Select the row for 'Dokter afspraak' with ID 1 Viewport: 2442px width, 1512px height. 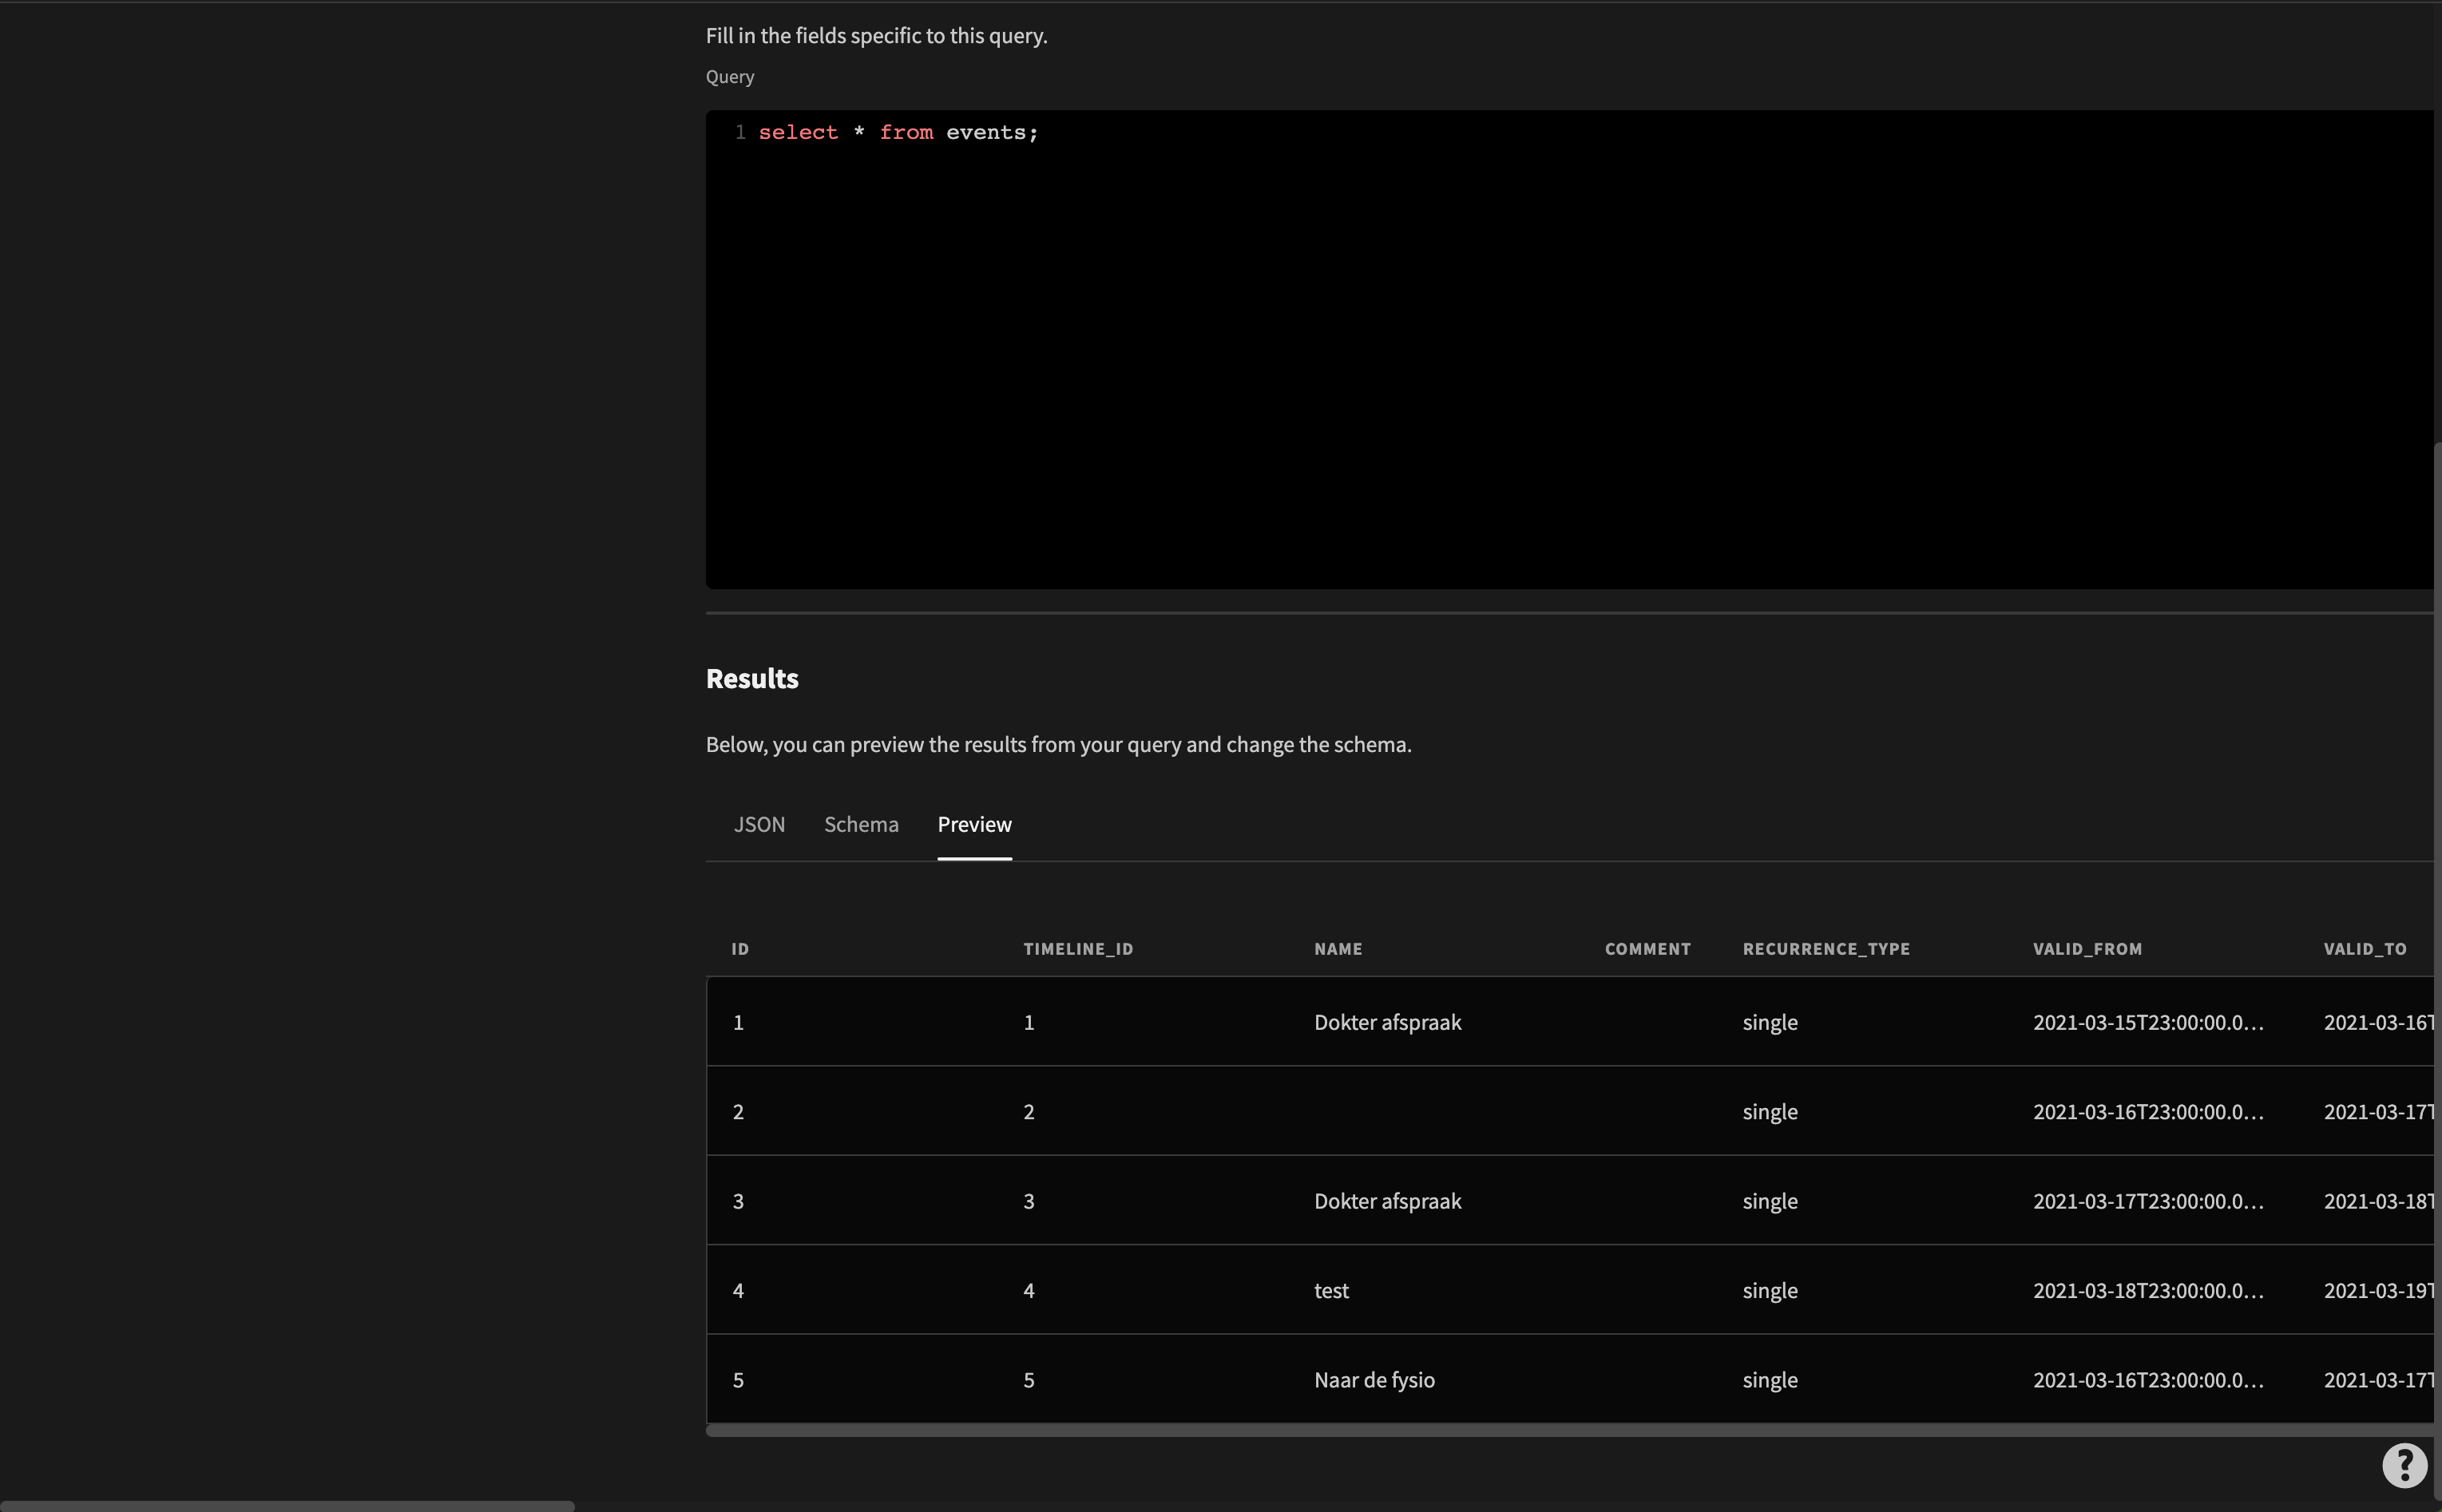1386,1021
